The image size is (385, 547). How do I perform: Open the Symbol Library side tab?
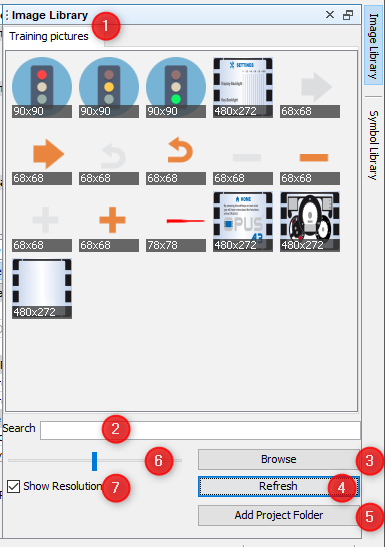(x=373, y=145)
